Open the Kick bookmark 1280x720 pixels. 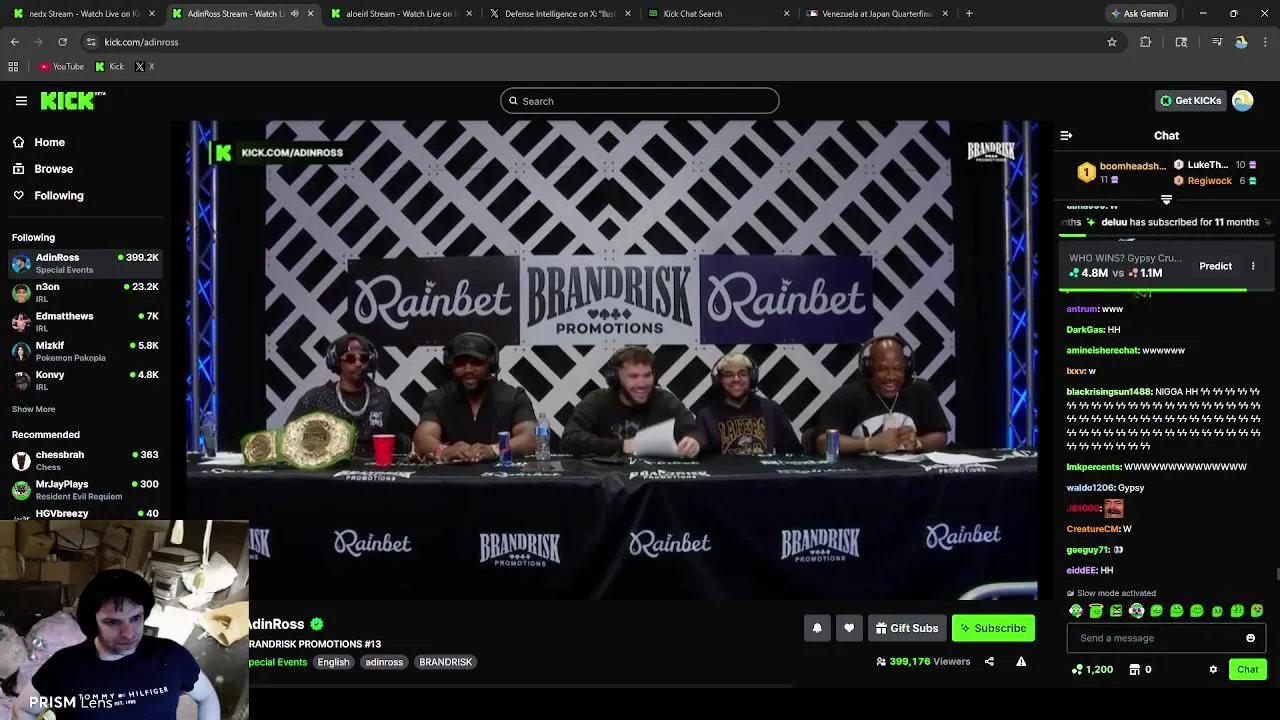pos(109,66)
